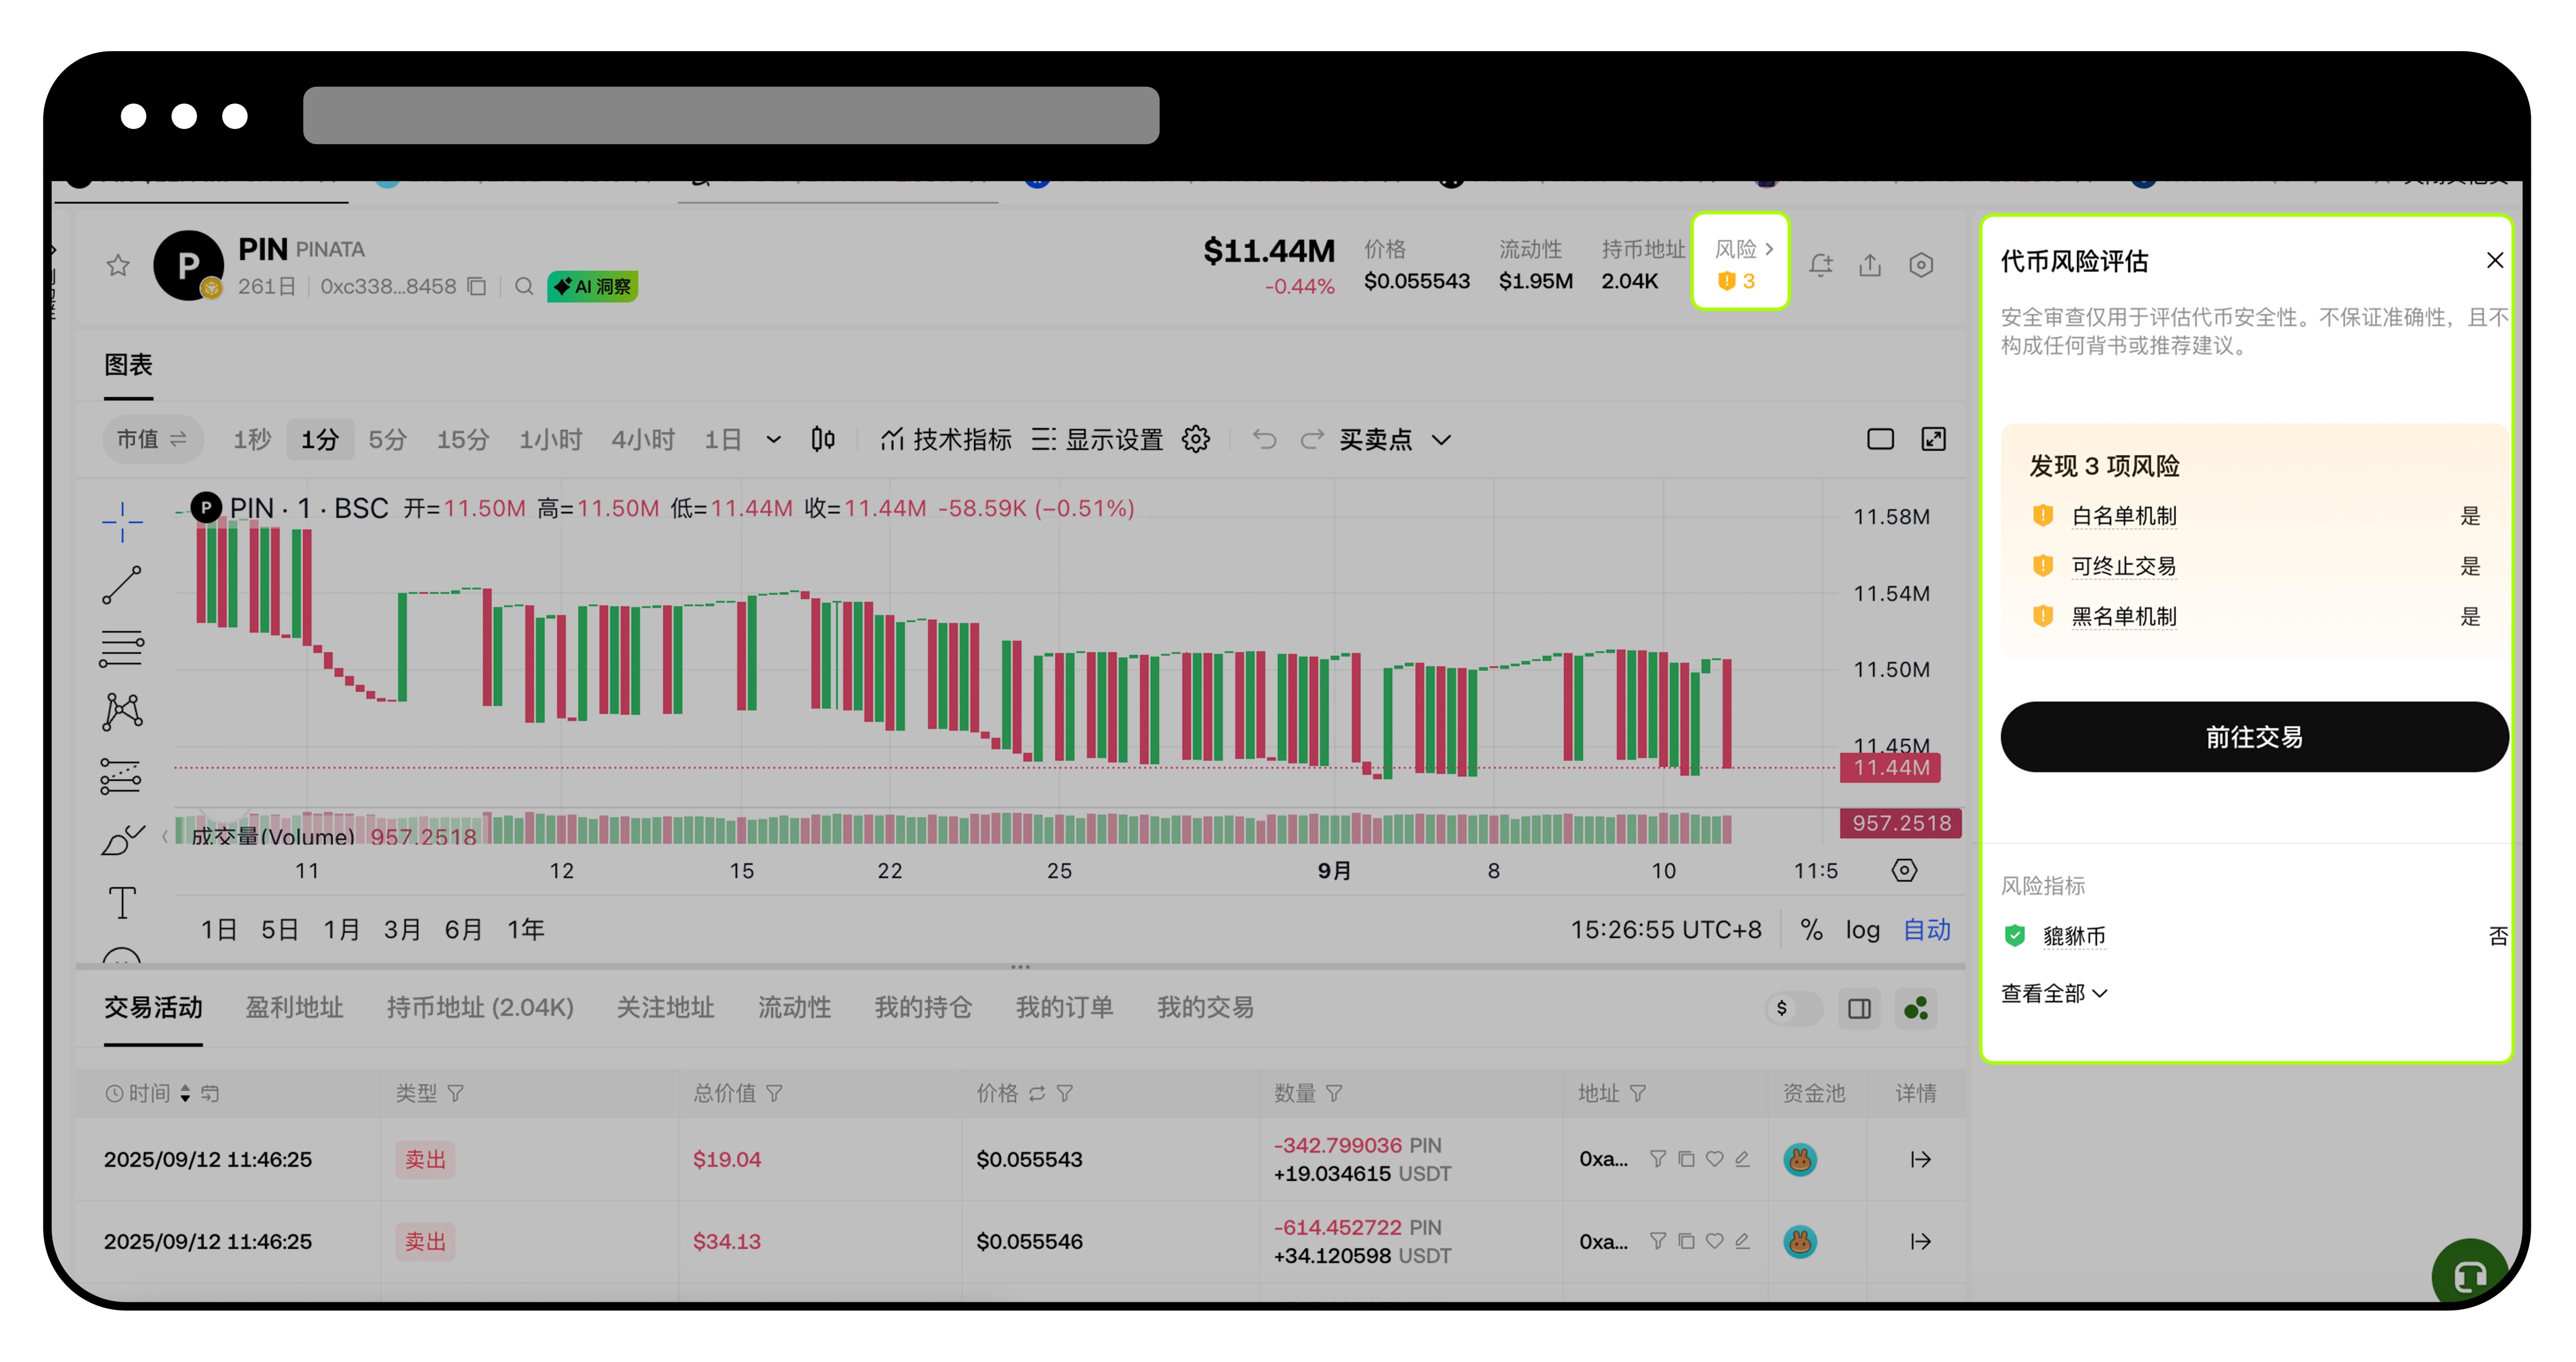Select the 1分 interval

coord(320,439)
